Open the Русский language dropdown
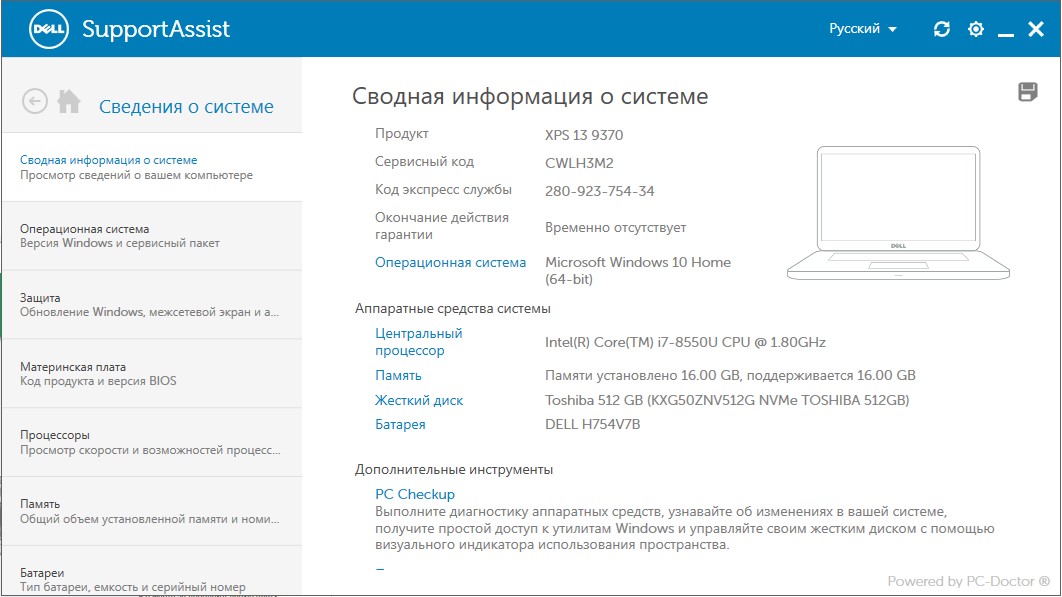 862,28
